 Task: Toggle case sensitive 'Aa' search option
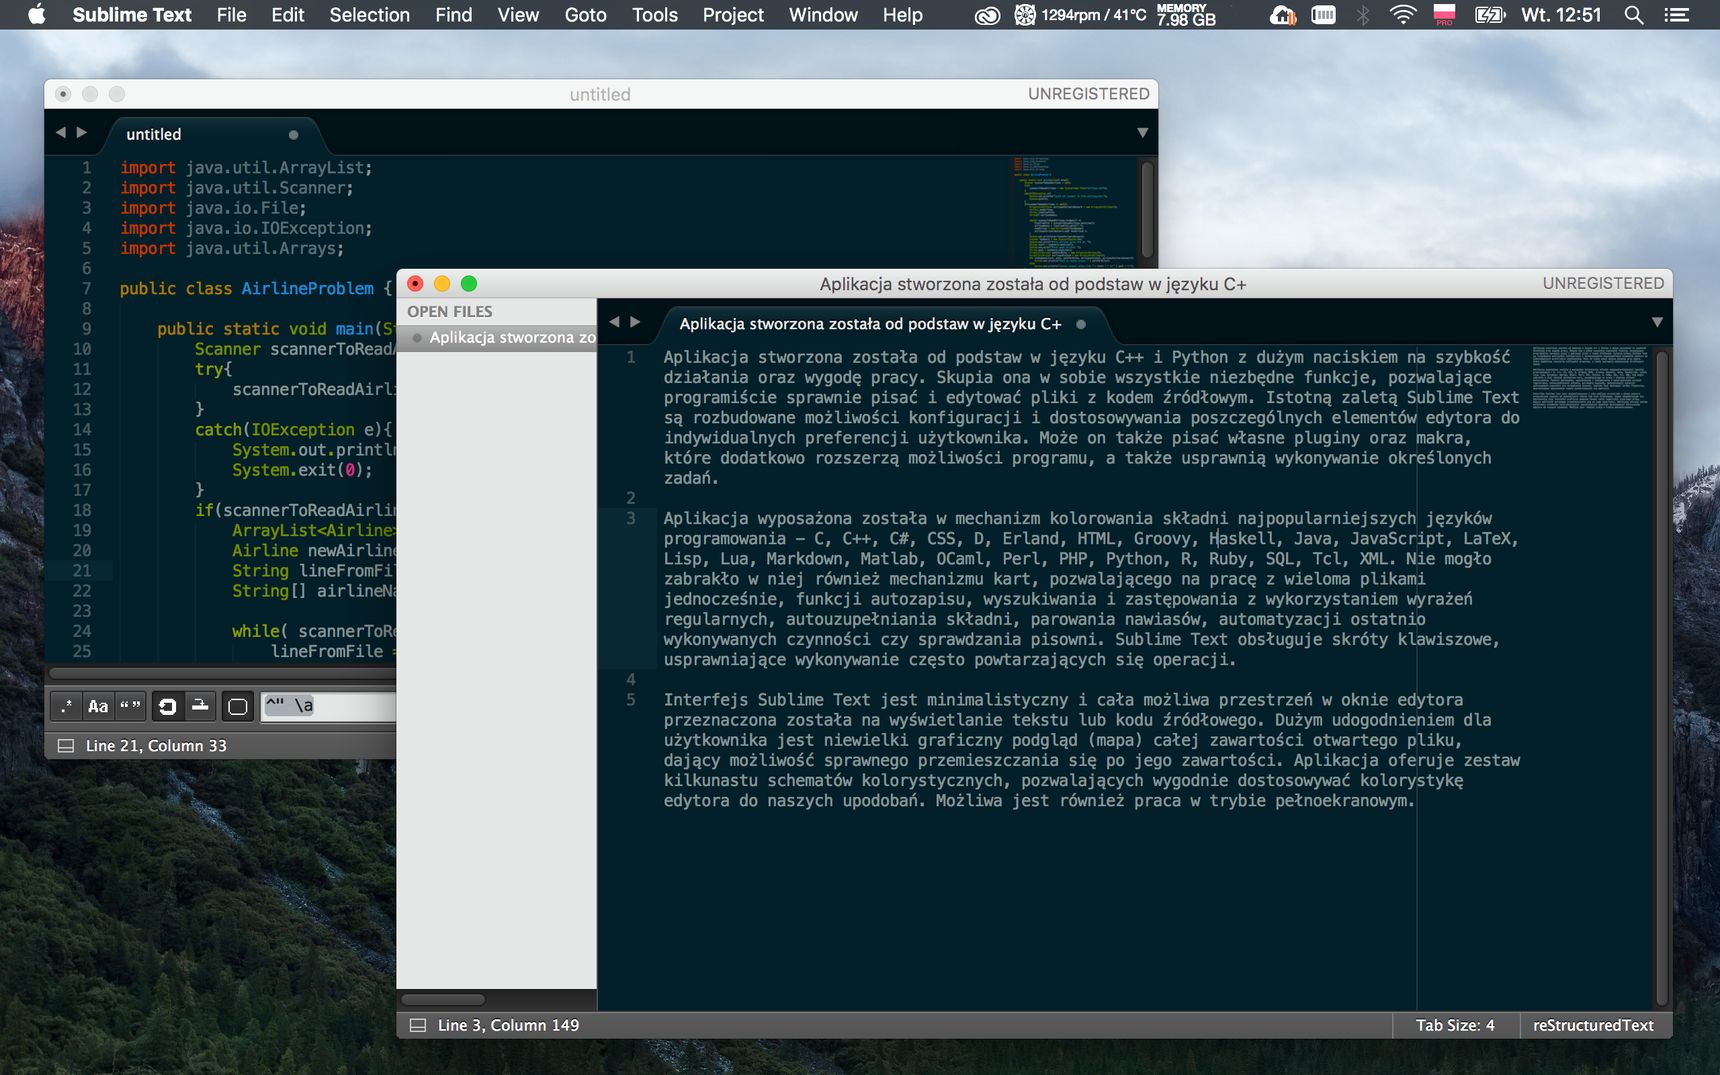tap(98, 706)
